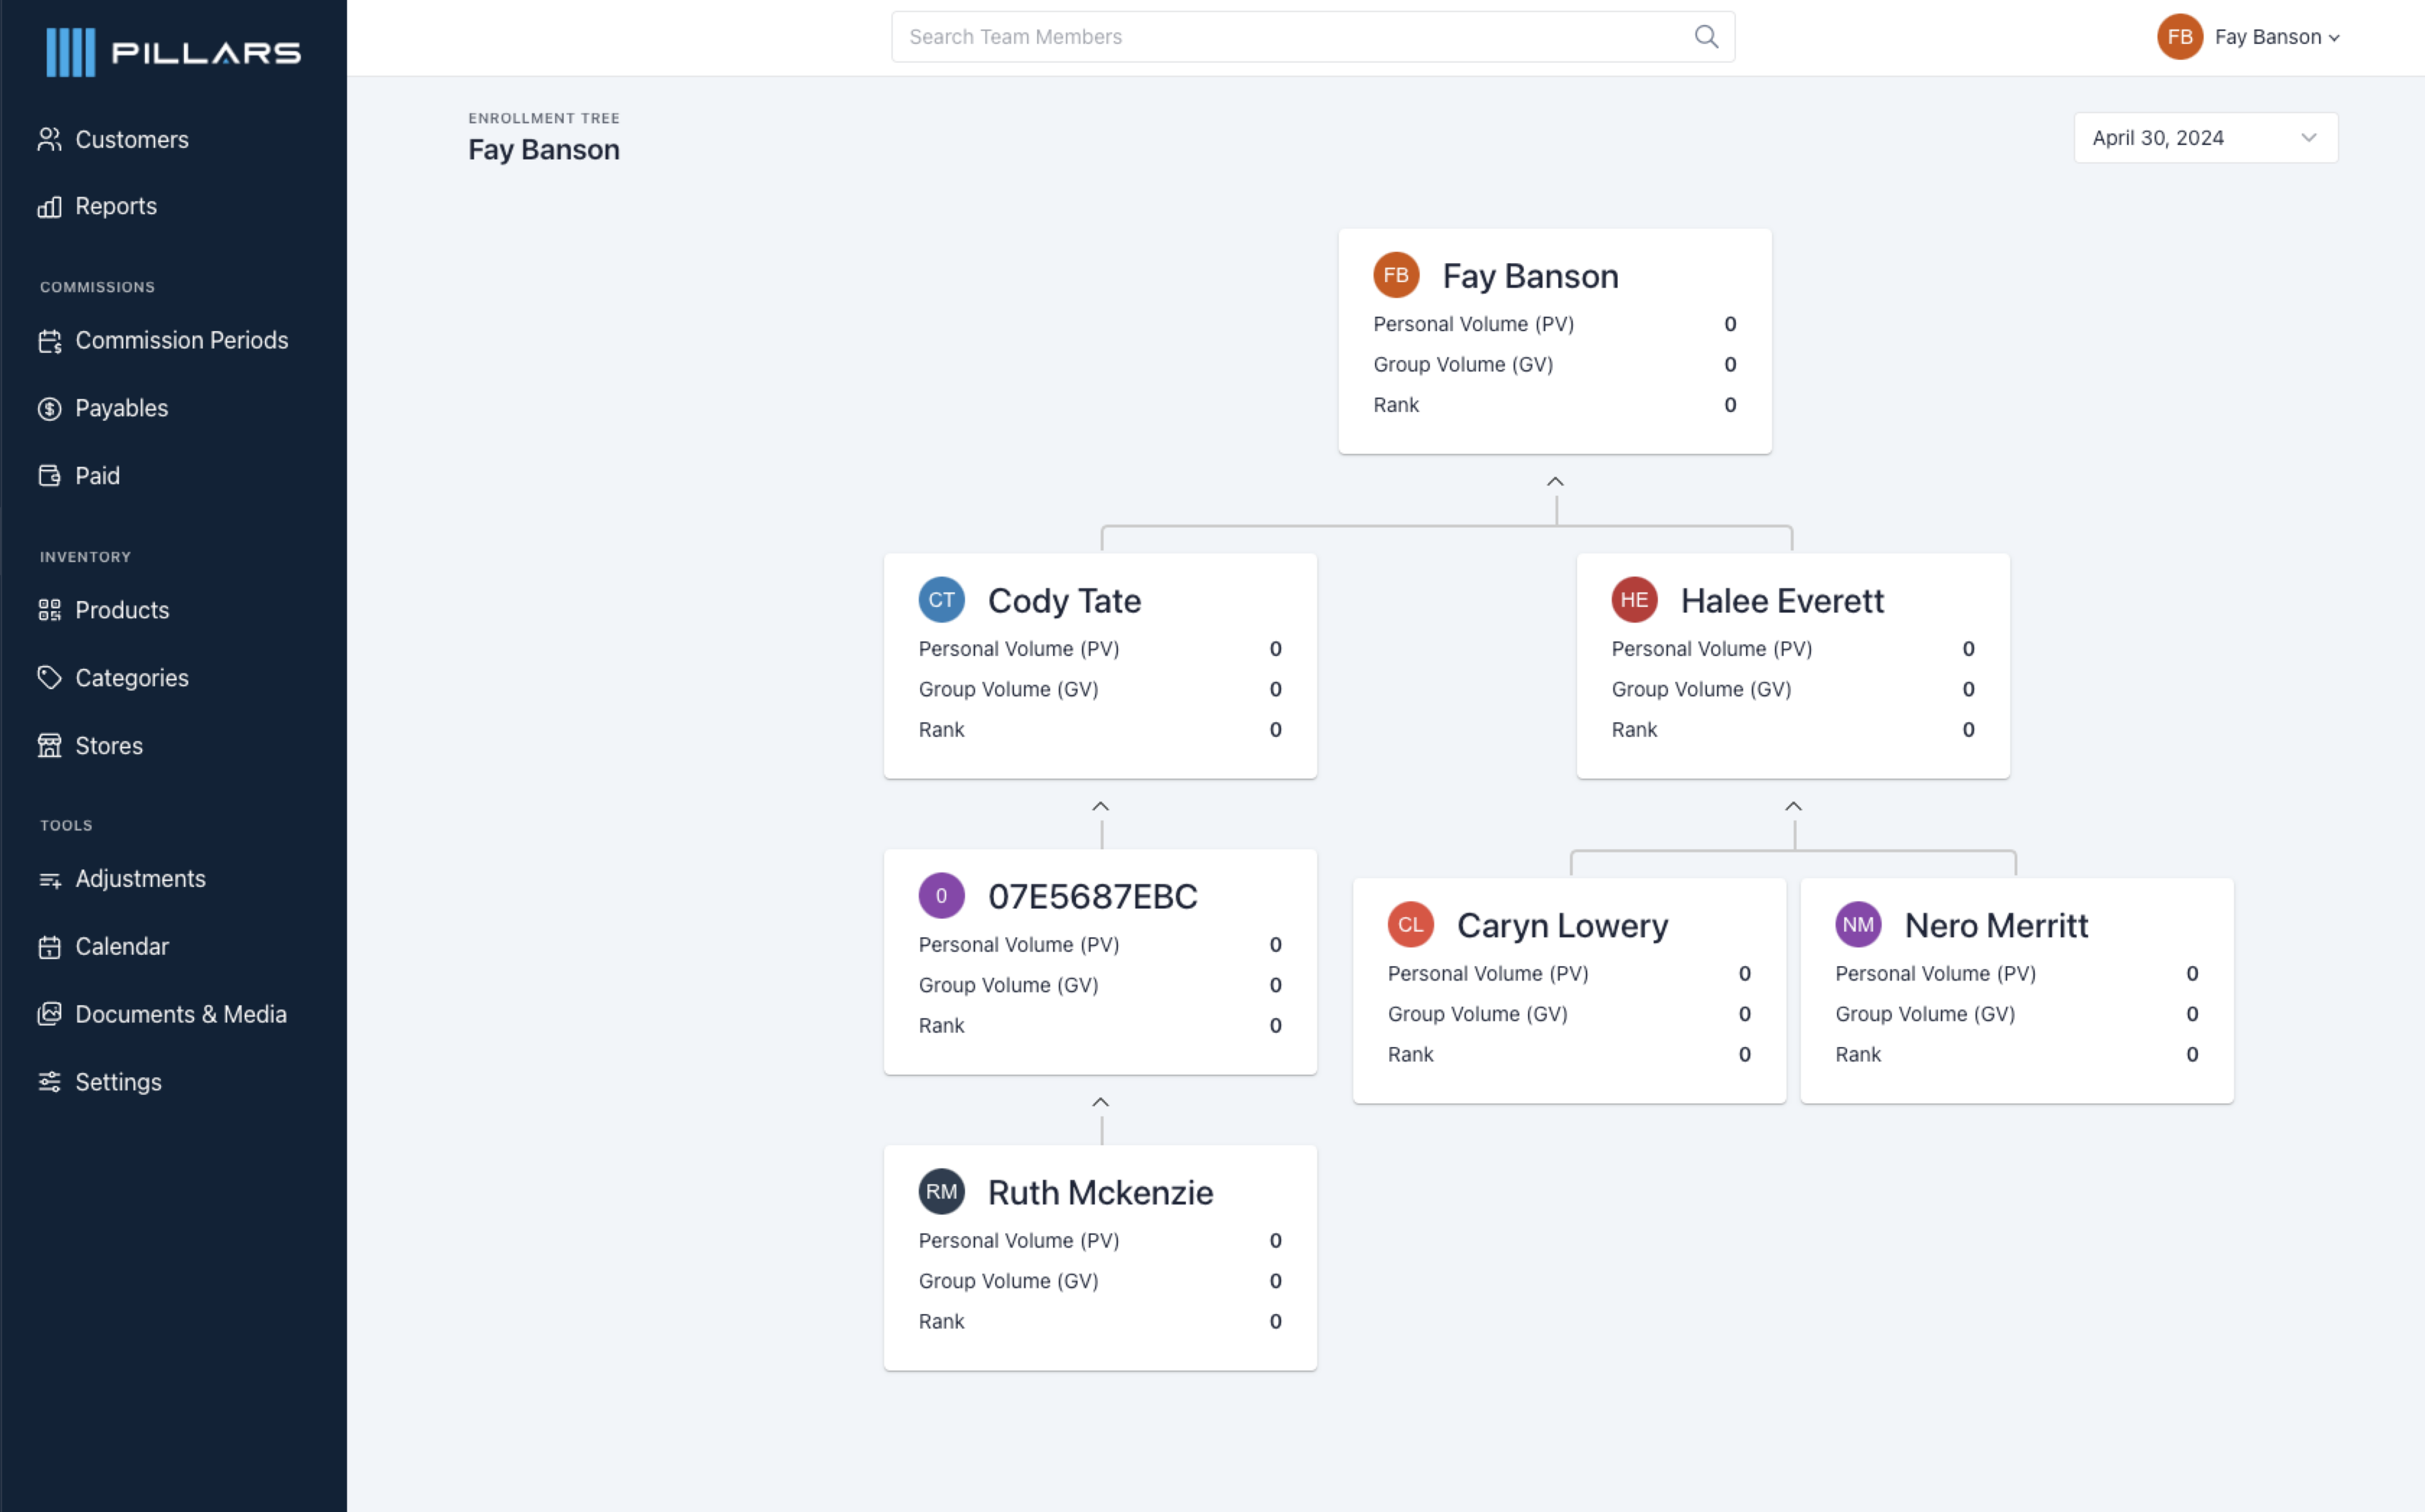Click the Payables dollar circle icon

(x=49, y=408)
